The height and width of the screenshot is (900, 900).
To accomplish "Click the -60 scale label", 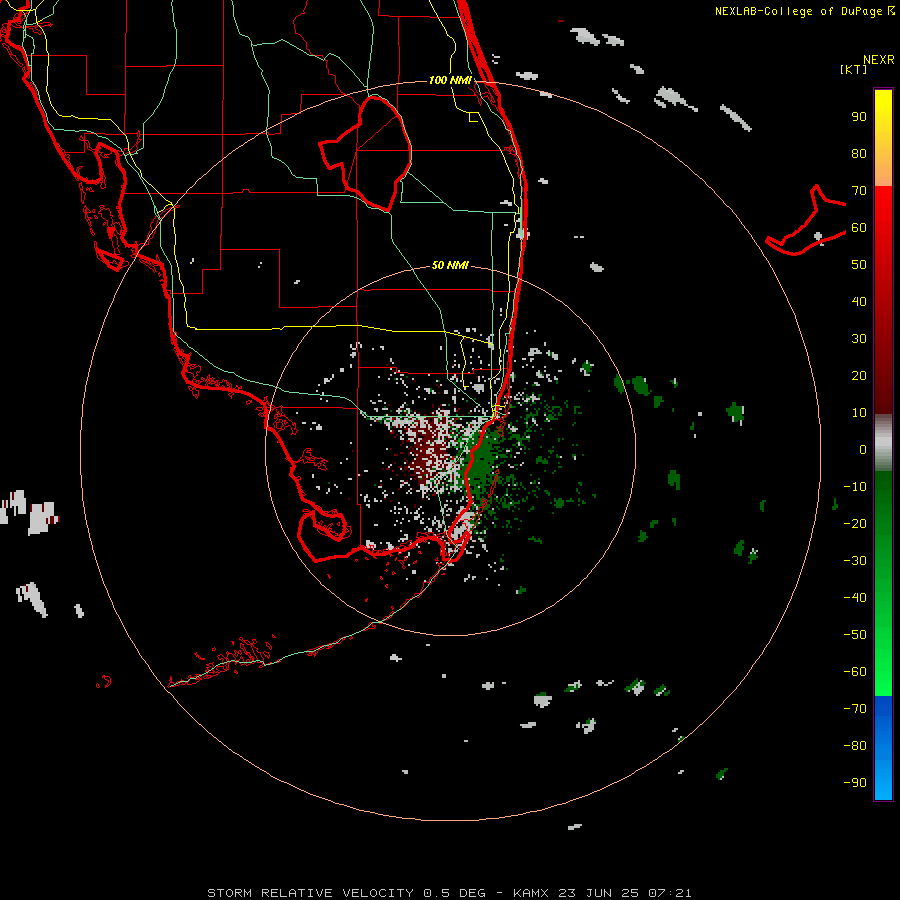I will click(855, 672).
